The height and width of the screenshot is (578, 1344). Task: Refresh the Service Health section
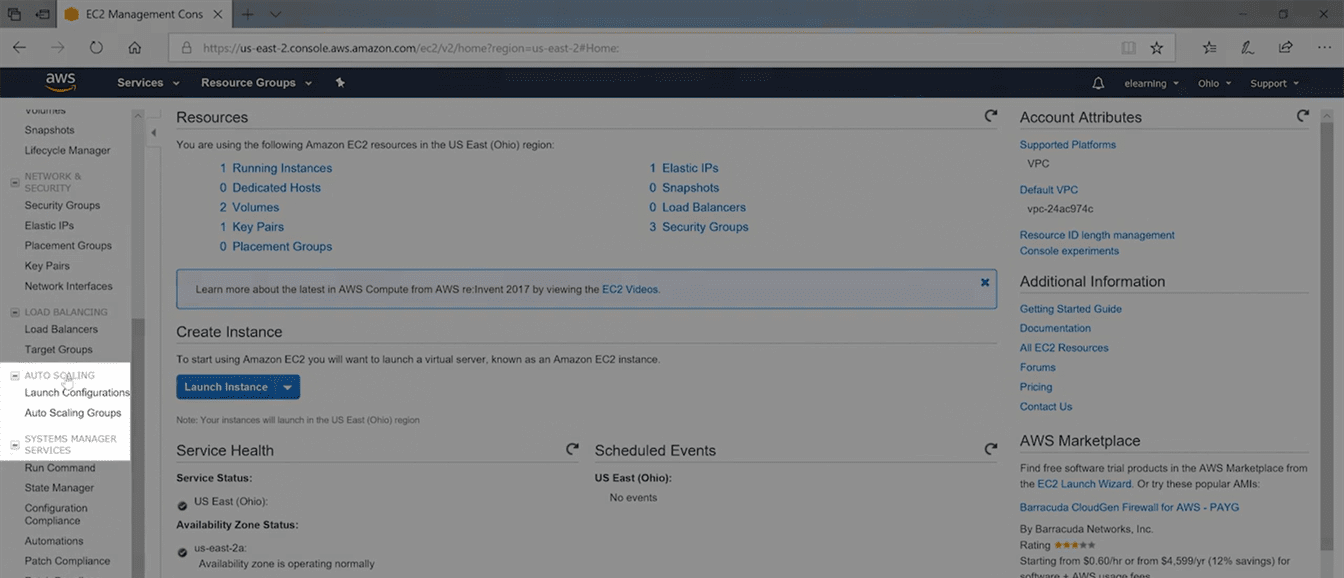[x=572, y=450]
